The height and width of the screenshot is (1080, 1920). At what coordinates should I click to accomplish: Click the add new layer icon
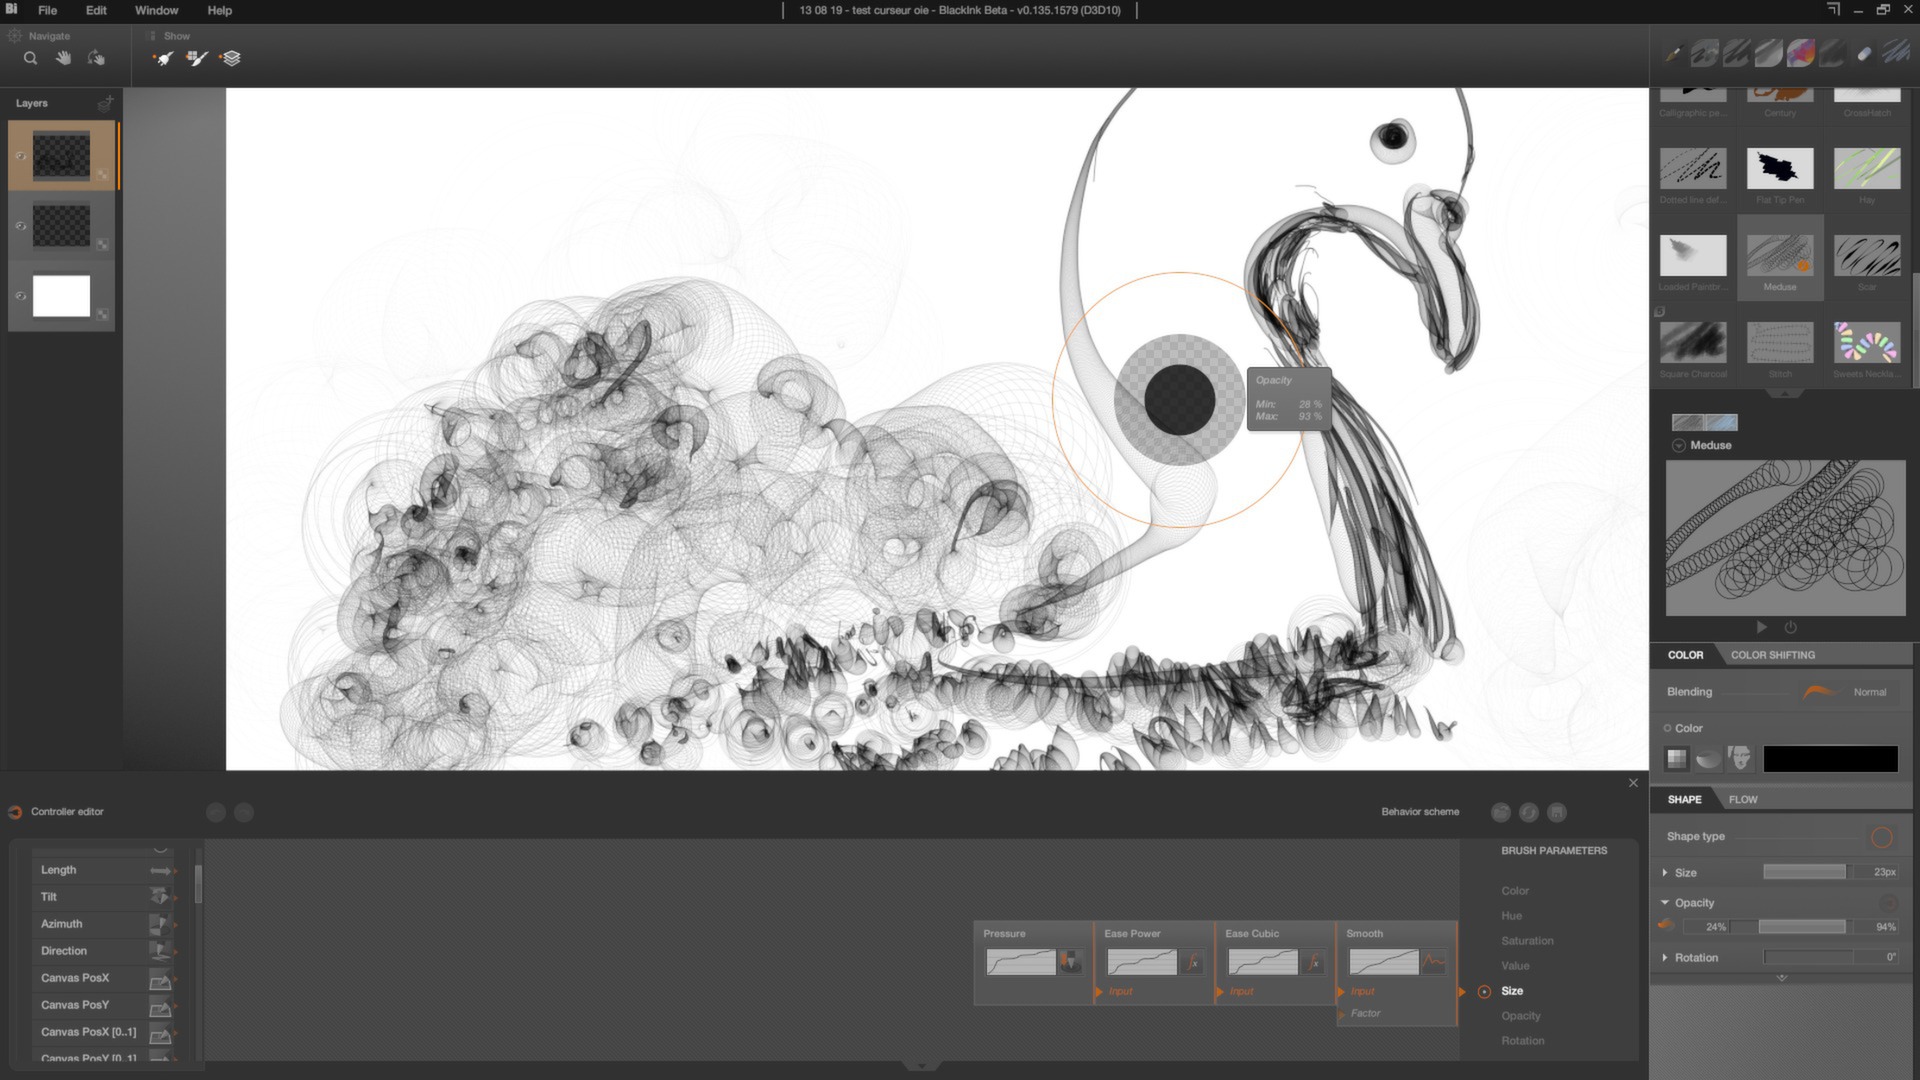pos(105,103)
